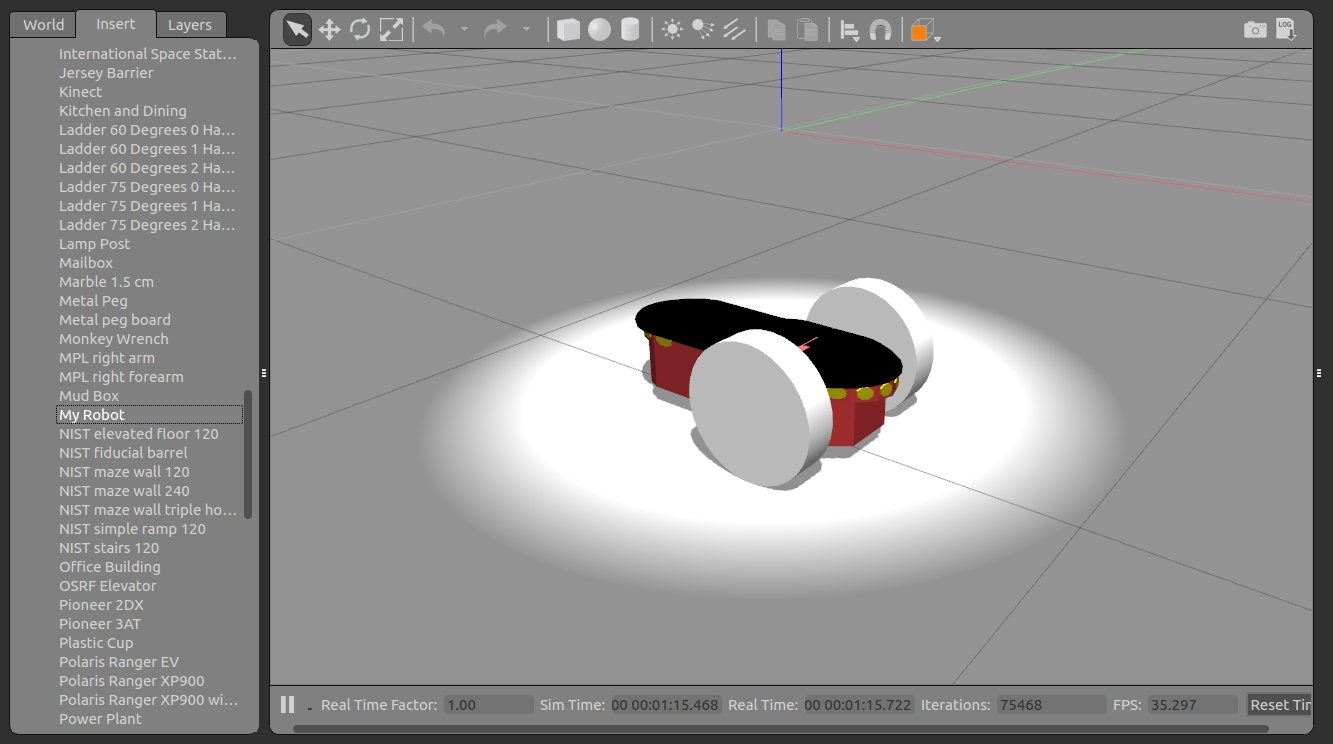Pause the simulation

coord(288,705)
